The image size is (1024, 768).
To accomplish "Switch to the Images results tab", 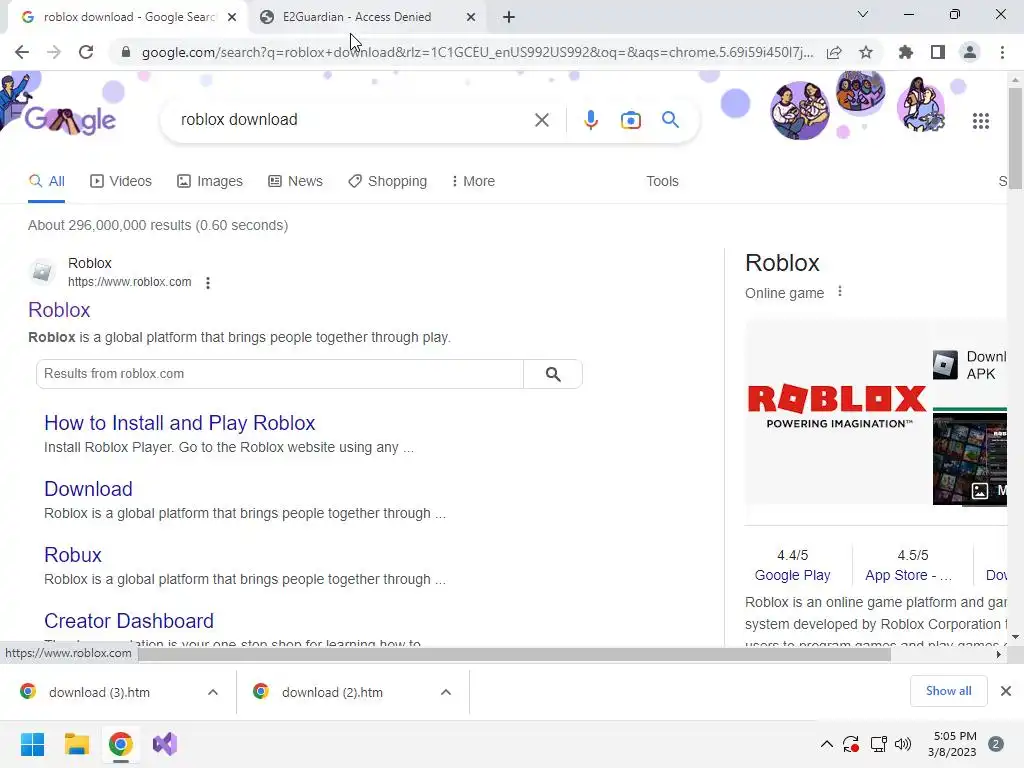I will [x=210, y=182].
